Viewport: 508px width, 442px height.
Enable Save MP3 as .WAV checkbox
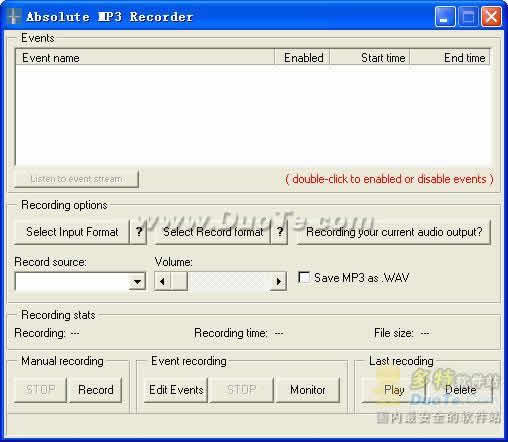(304, 277)
